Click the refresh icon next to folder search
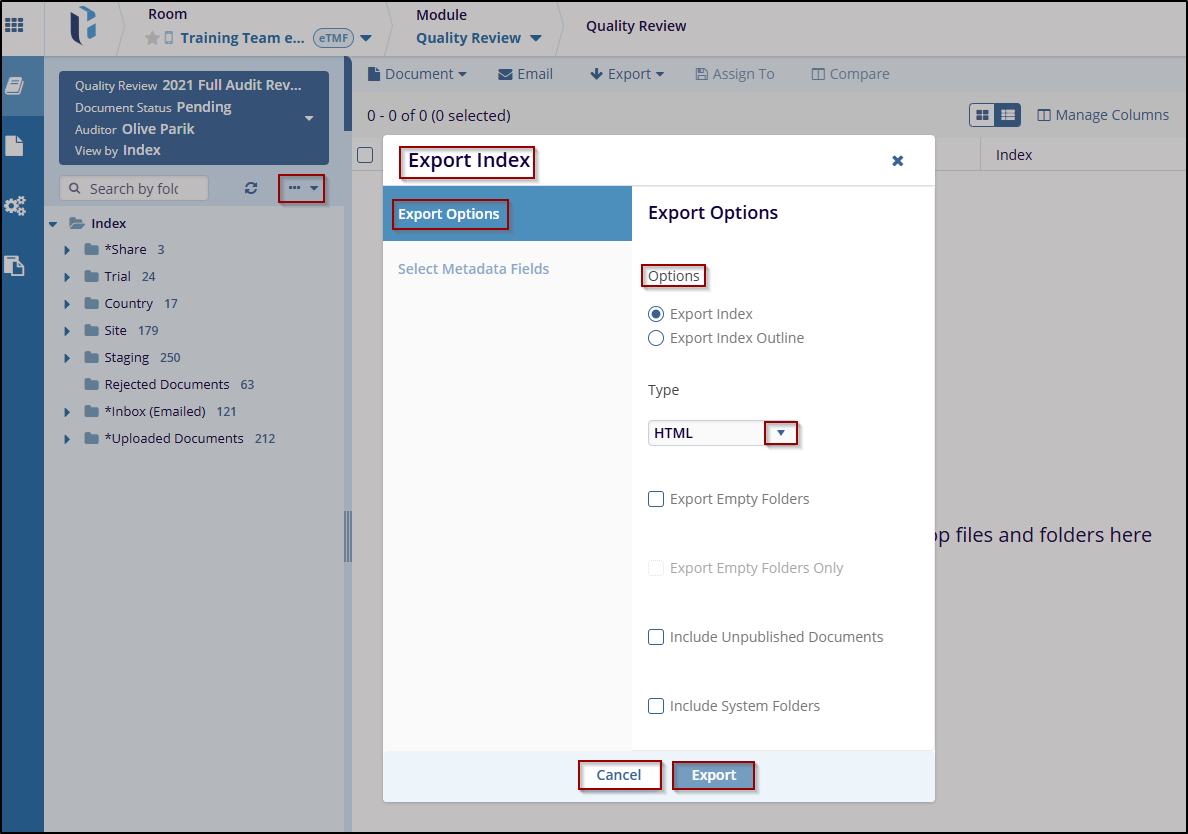Screen dimensions: 1188x834 (x=251, y=188)
